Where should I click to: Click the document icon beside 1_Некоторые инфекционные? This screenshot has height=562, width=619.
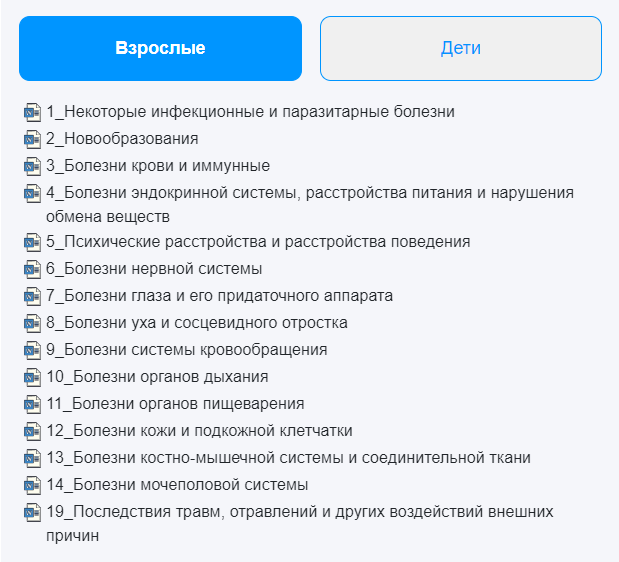coord(33,112)
